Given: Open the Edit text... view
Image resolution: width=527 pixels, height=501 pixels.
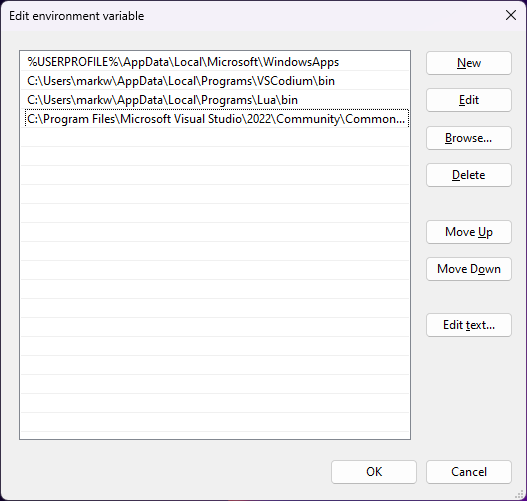Looking at the screenshot, I should click(x=469, y=325).
